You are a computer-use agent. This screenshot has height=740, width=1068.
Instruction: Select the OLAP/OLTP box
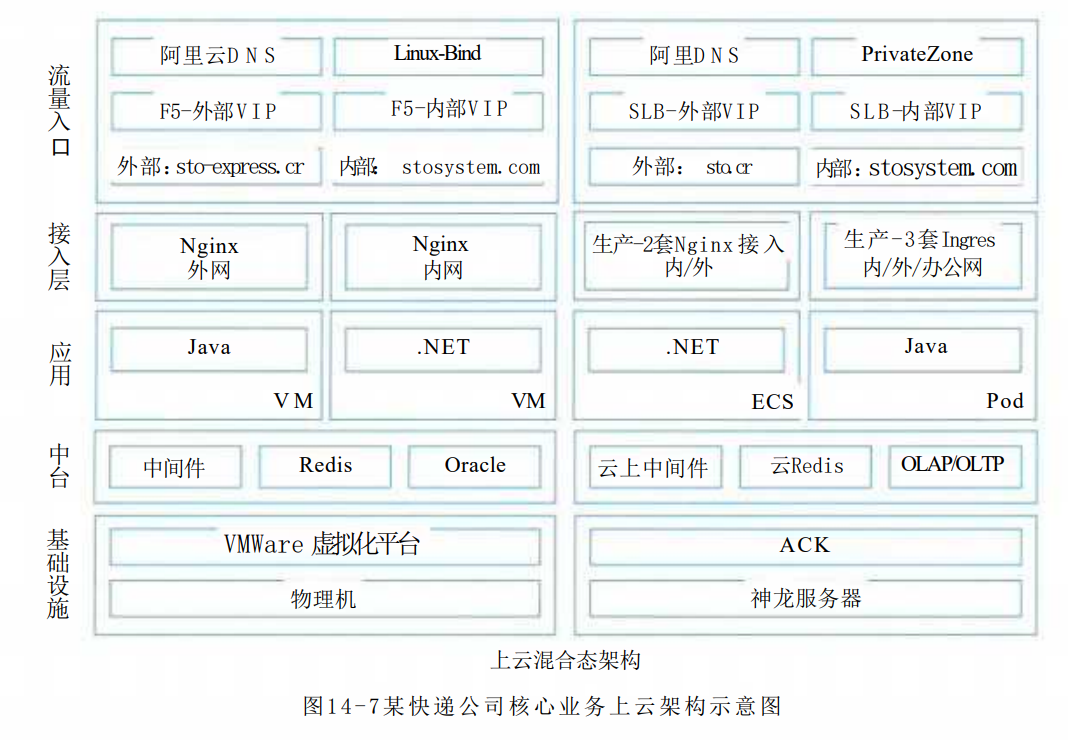955,467
